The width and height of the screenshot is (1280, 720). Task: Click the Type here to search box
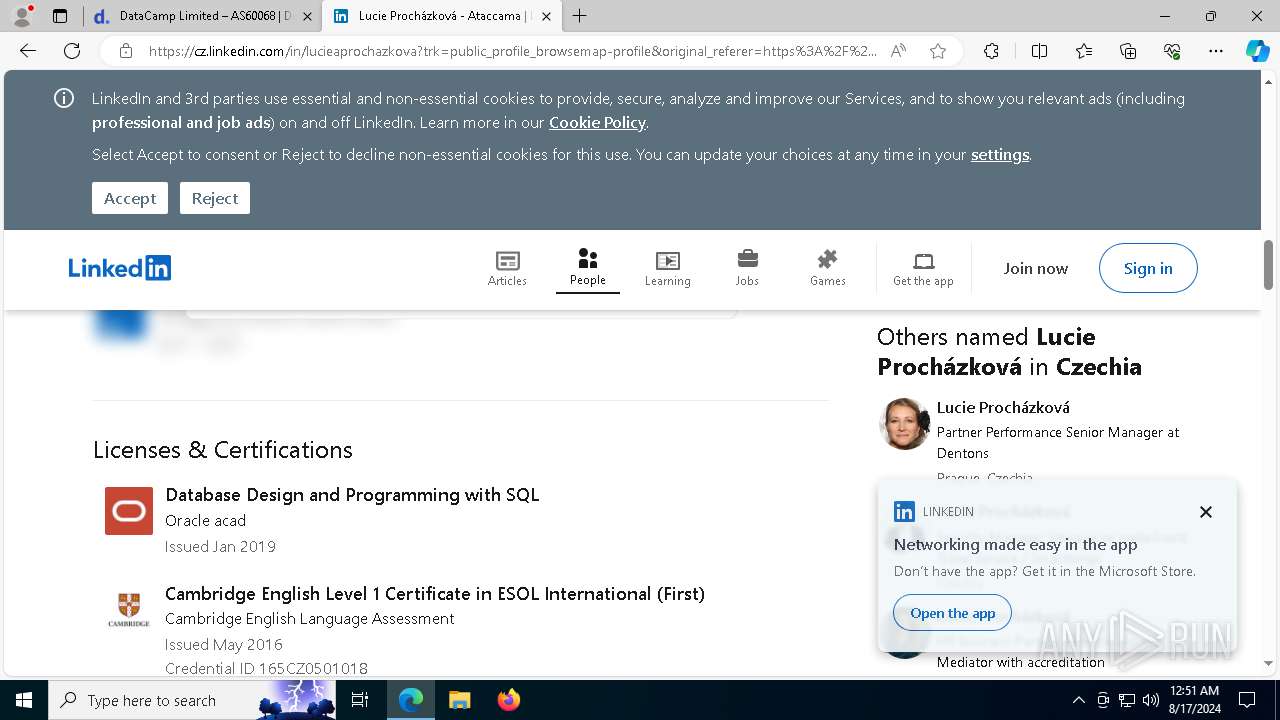192,700
